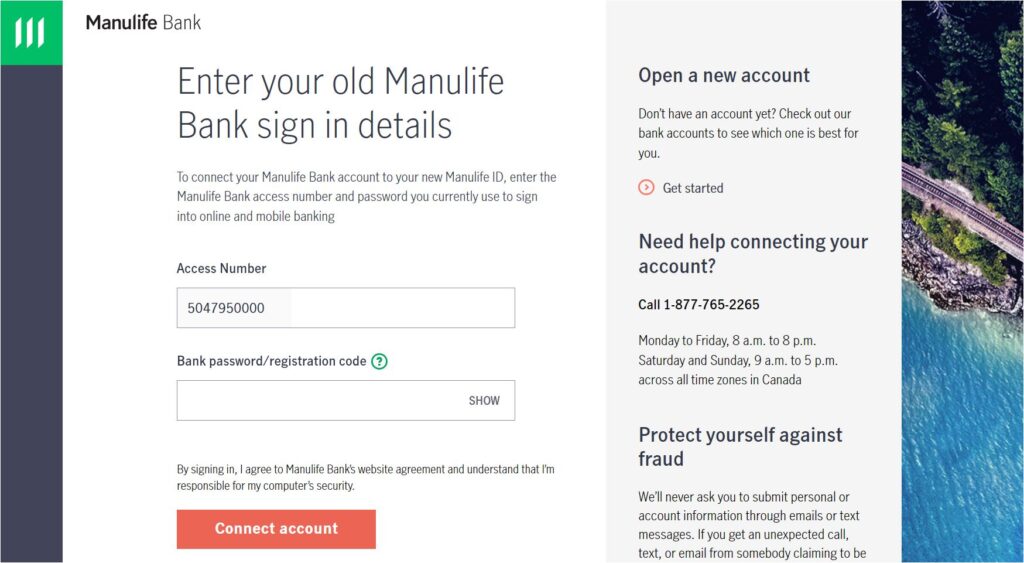Follow the Get started link

coord(692,188)
